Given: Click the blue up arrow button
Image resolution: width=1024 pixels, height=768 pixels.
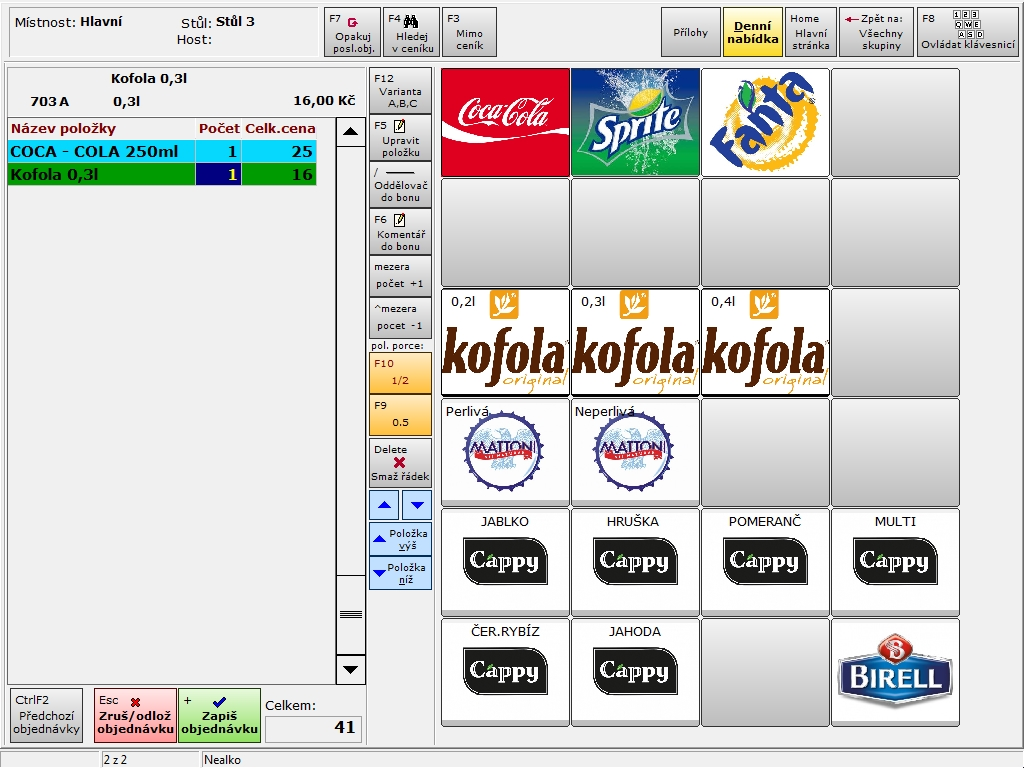Looking at the screenshot, I should tap(385, 505).
